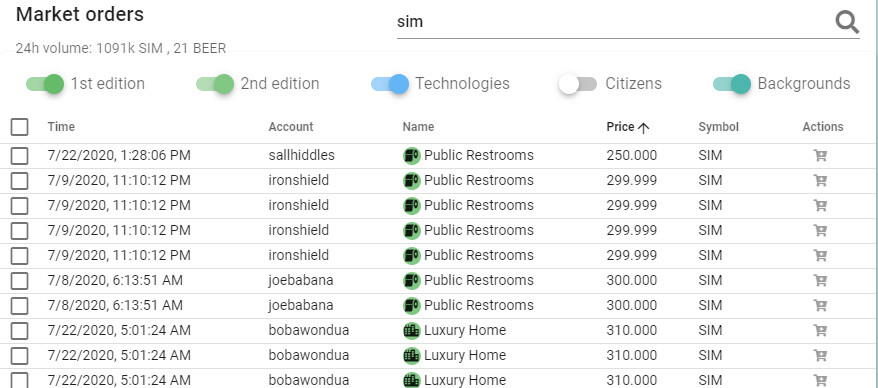Screen dimensions: 878x388
Task: Click cart icon for first joebabana order
Action: (820, 280)
